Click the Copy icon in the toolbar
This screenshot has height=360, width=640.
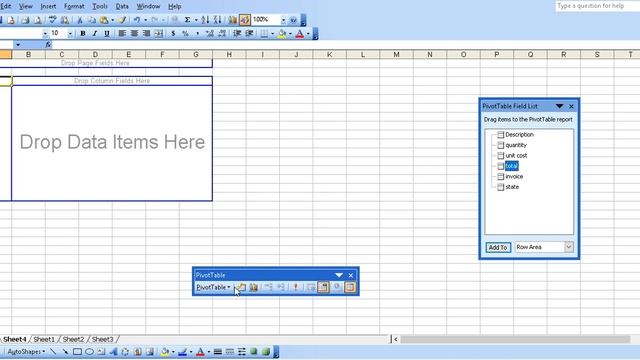pyautogui.click(x=92, y=20)
